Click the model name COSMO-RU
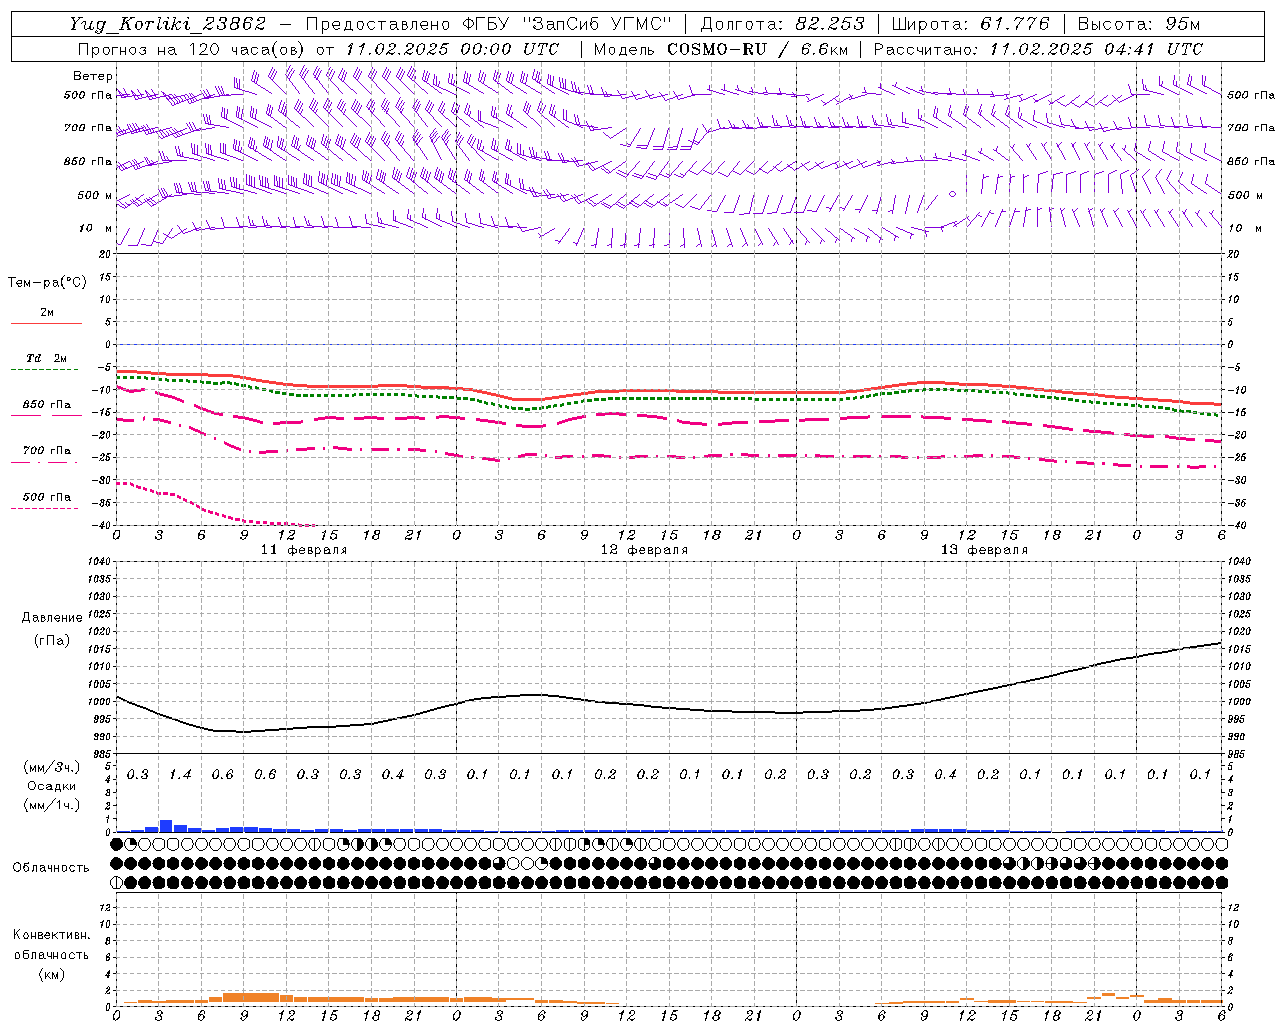This screenshot has width=1280, height=1024. 715,49
